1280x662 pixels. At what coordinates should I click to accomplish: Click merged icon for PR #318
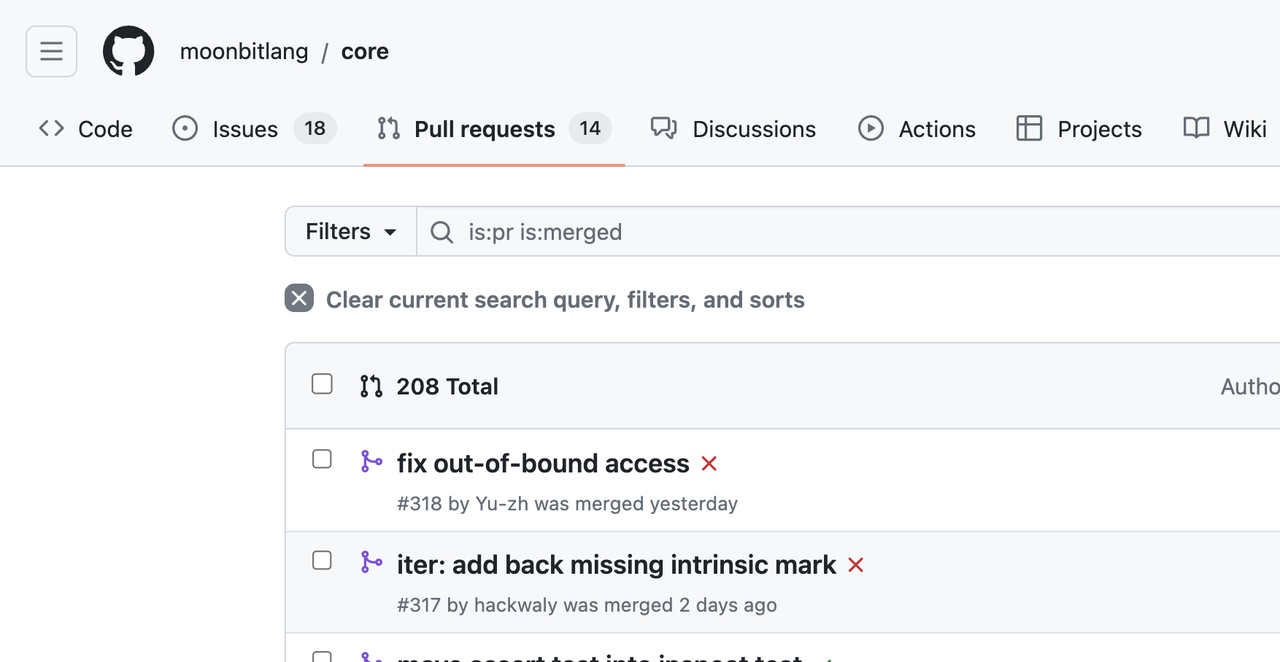(371, 461)
